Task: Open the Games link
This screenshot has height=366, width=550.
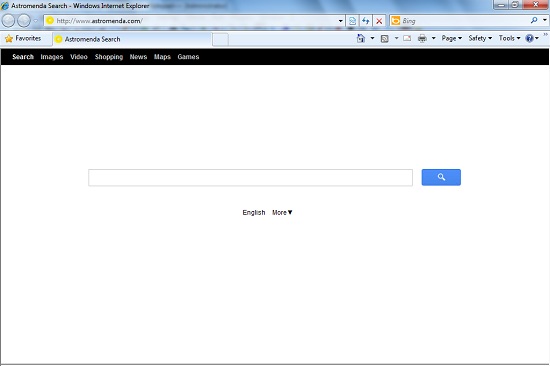Action: [x=188, y=57]
